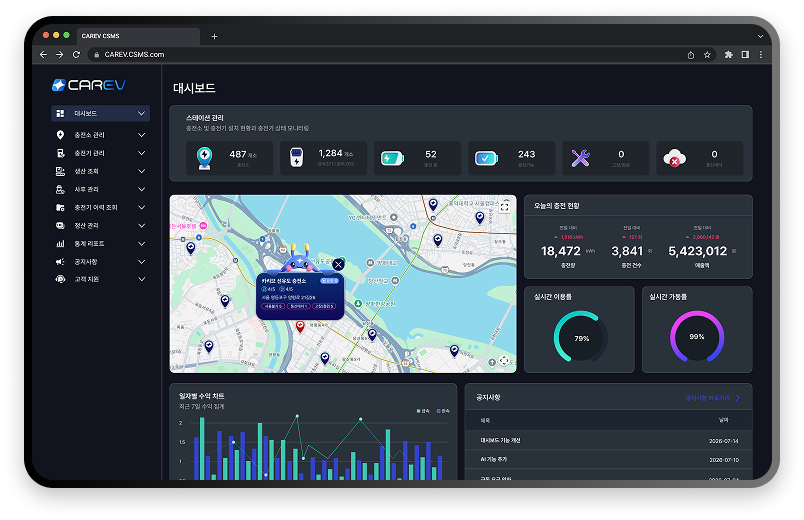This screenshot has height=520, width=804.
Task: Click the 487 stations card
Action: (229, 158)
